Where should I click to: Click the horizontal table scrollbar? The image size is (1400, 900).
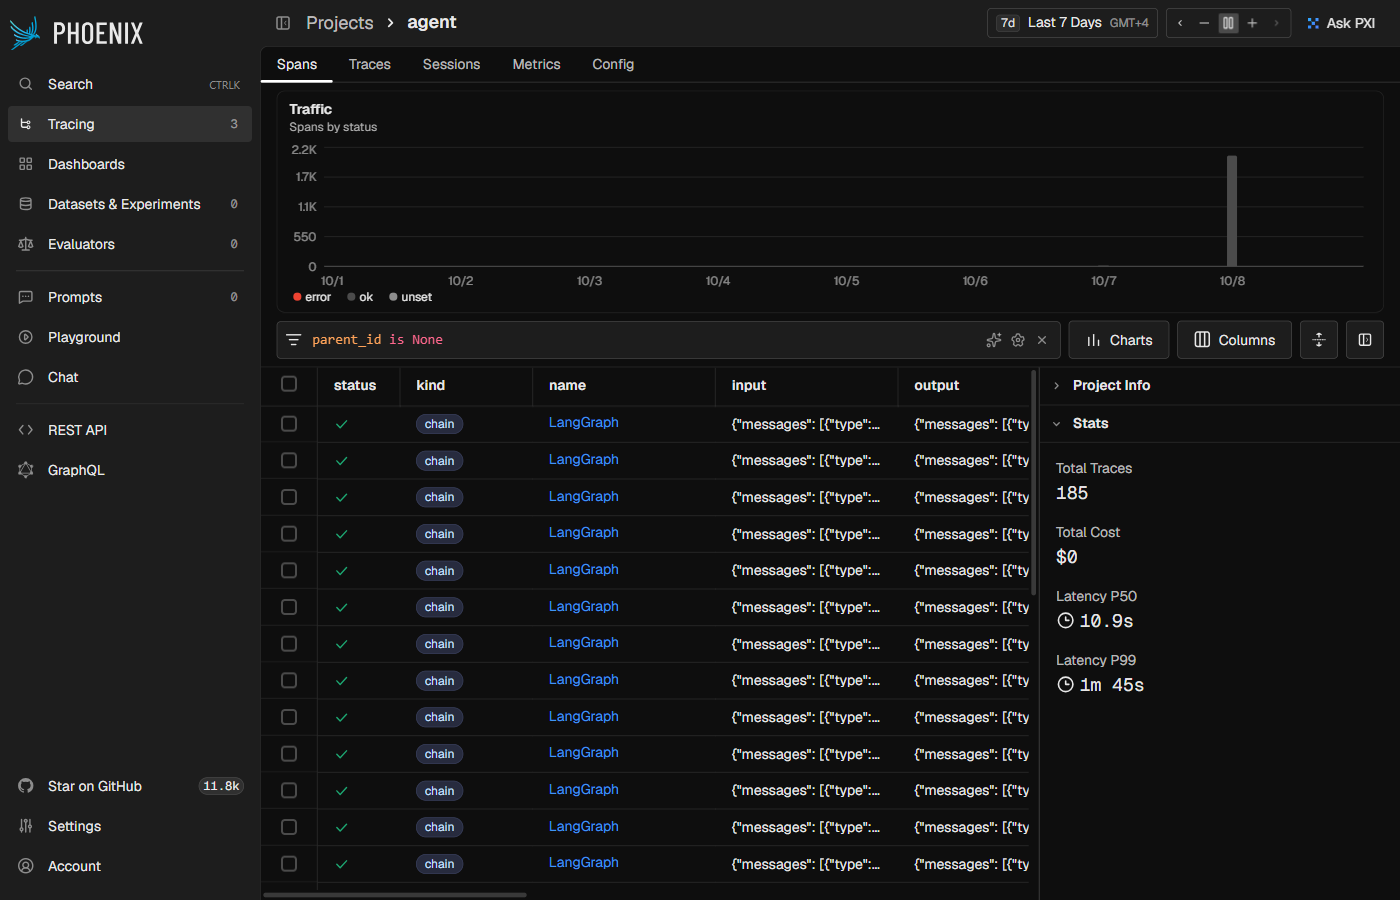point(395,895)
